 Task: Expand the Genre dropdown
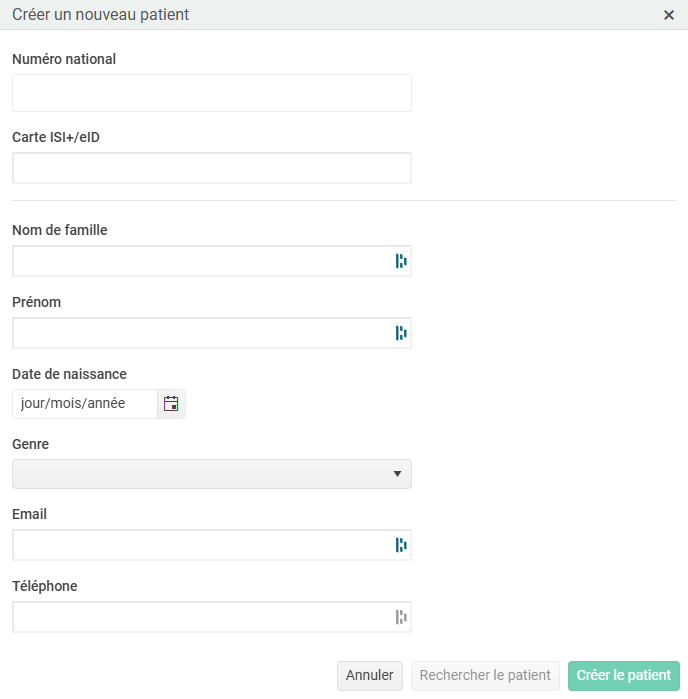coord(212,474)
